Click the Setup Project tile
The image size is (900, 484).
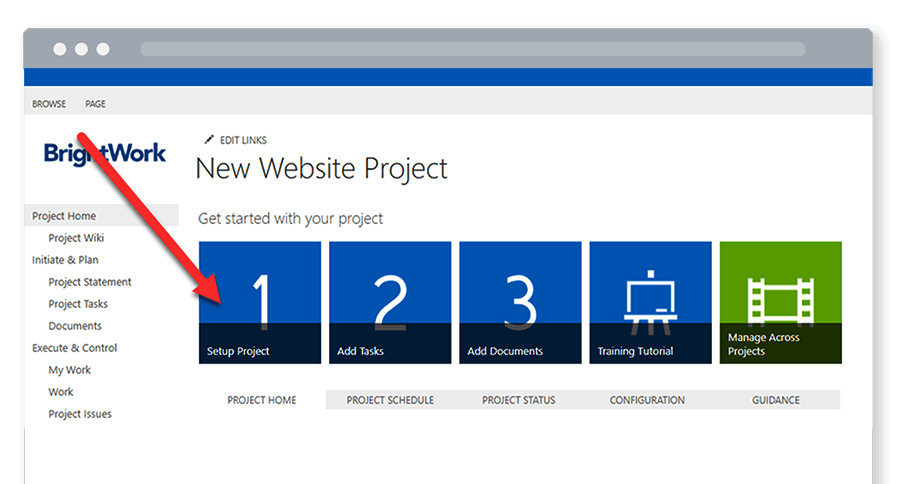[x=260, y=302]
